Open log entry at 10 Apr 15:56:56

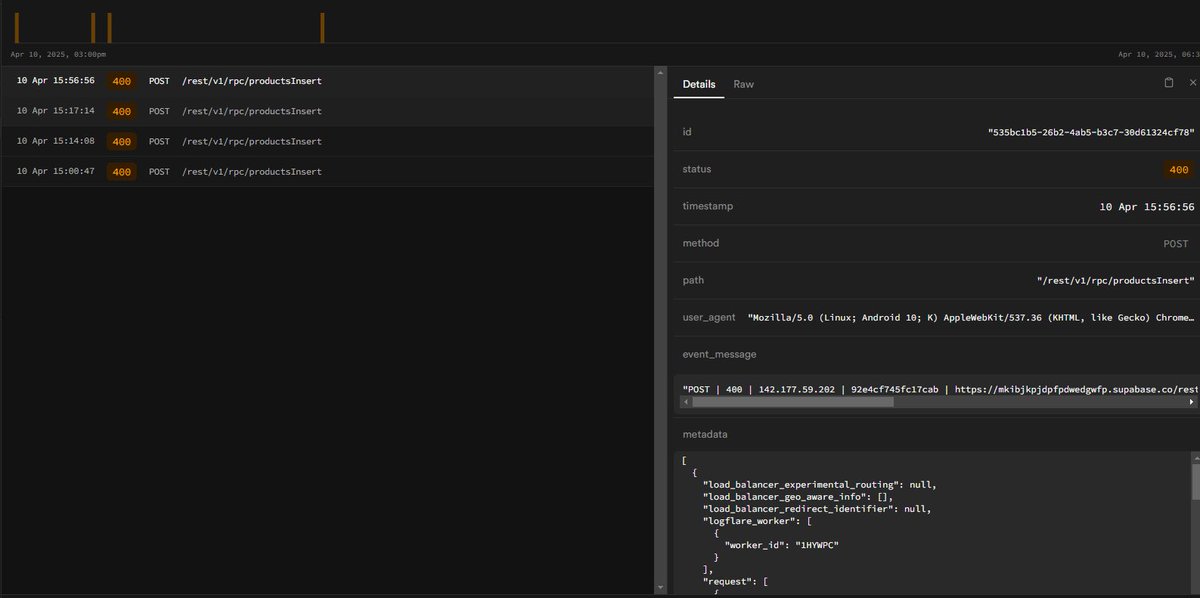327,81
